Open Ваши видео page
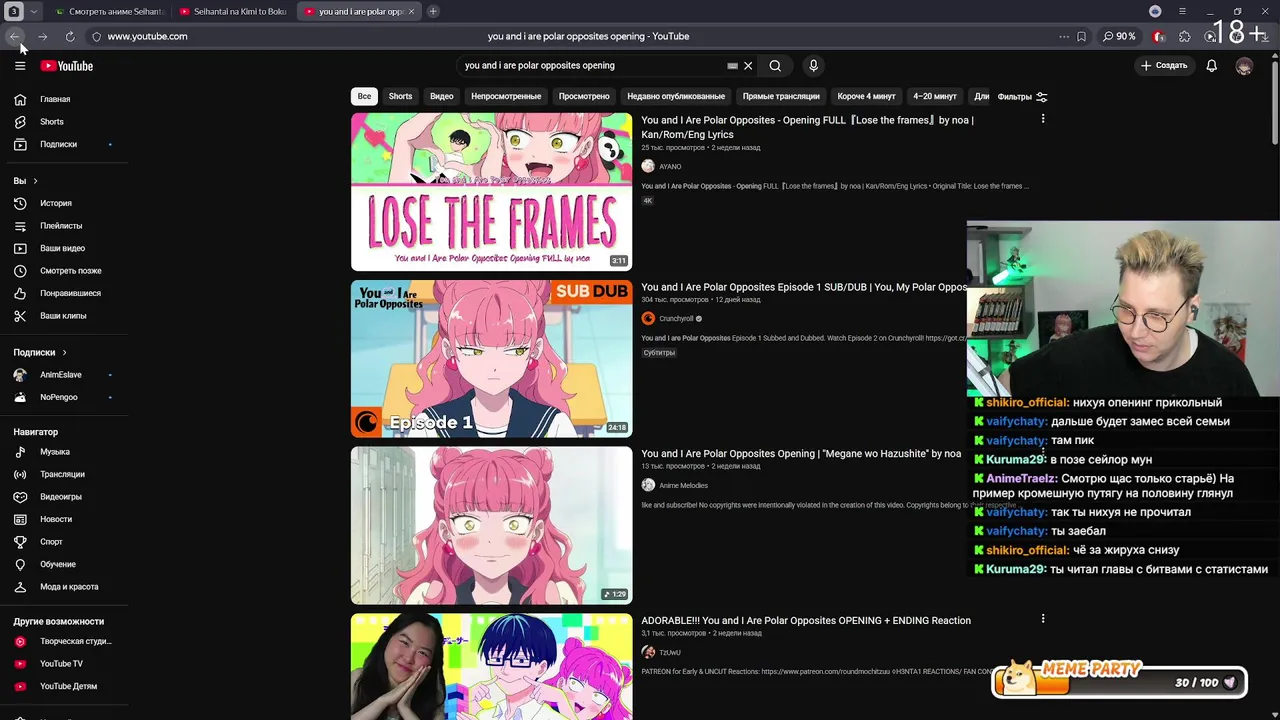The width and height of the screenshot is (1280, 720). (60, 248)
